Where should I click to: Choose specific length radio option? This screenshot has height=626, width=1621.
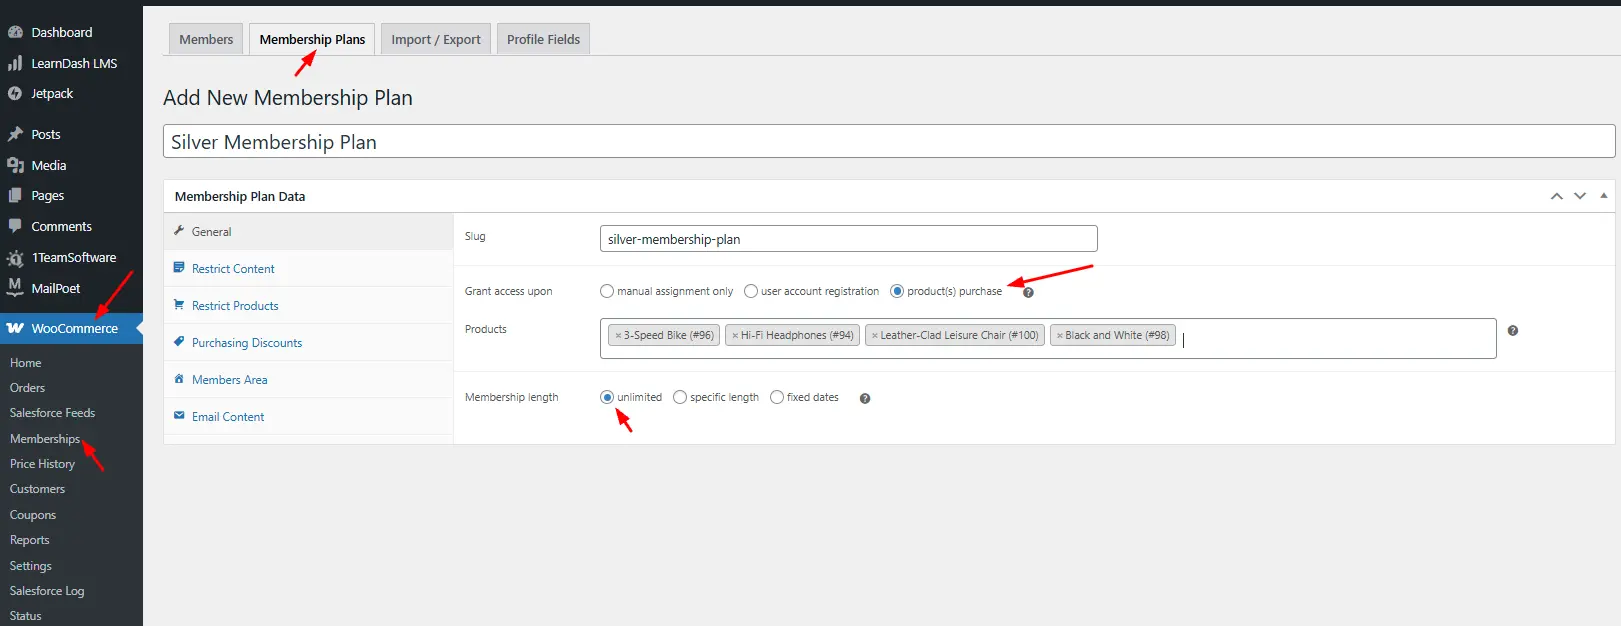click(x=680, y=397)
